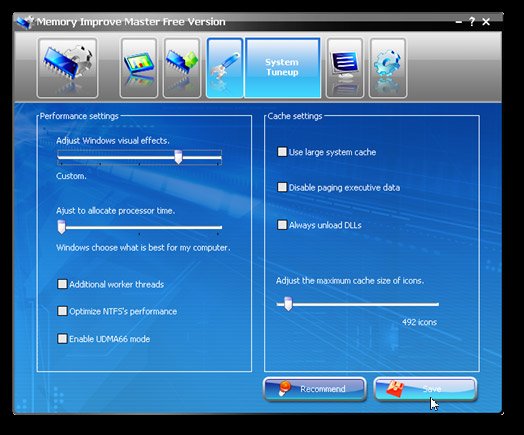
Task: Toggle Always unload DLLs checkbox
Action: 282,225
